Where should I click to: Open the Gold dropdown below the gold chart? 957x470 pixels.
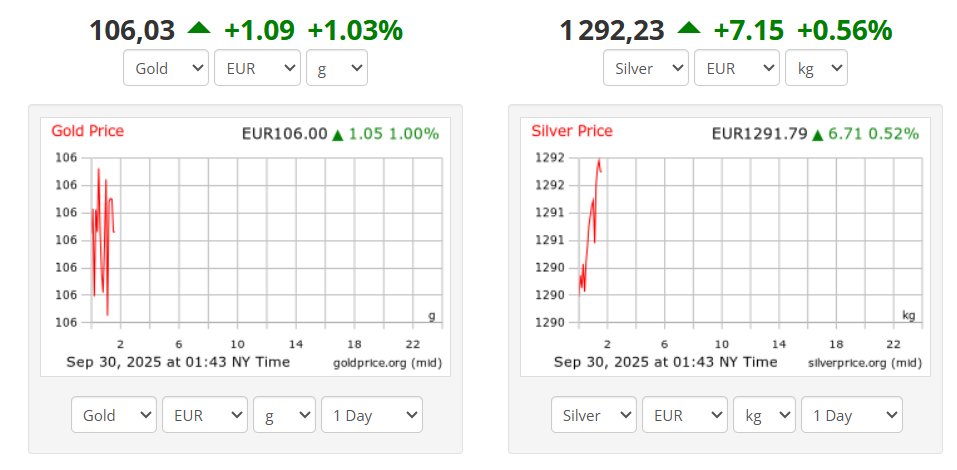click(x=114, y=415)
